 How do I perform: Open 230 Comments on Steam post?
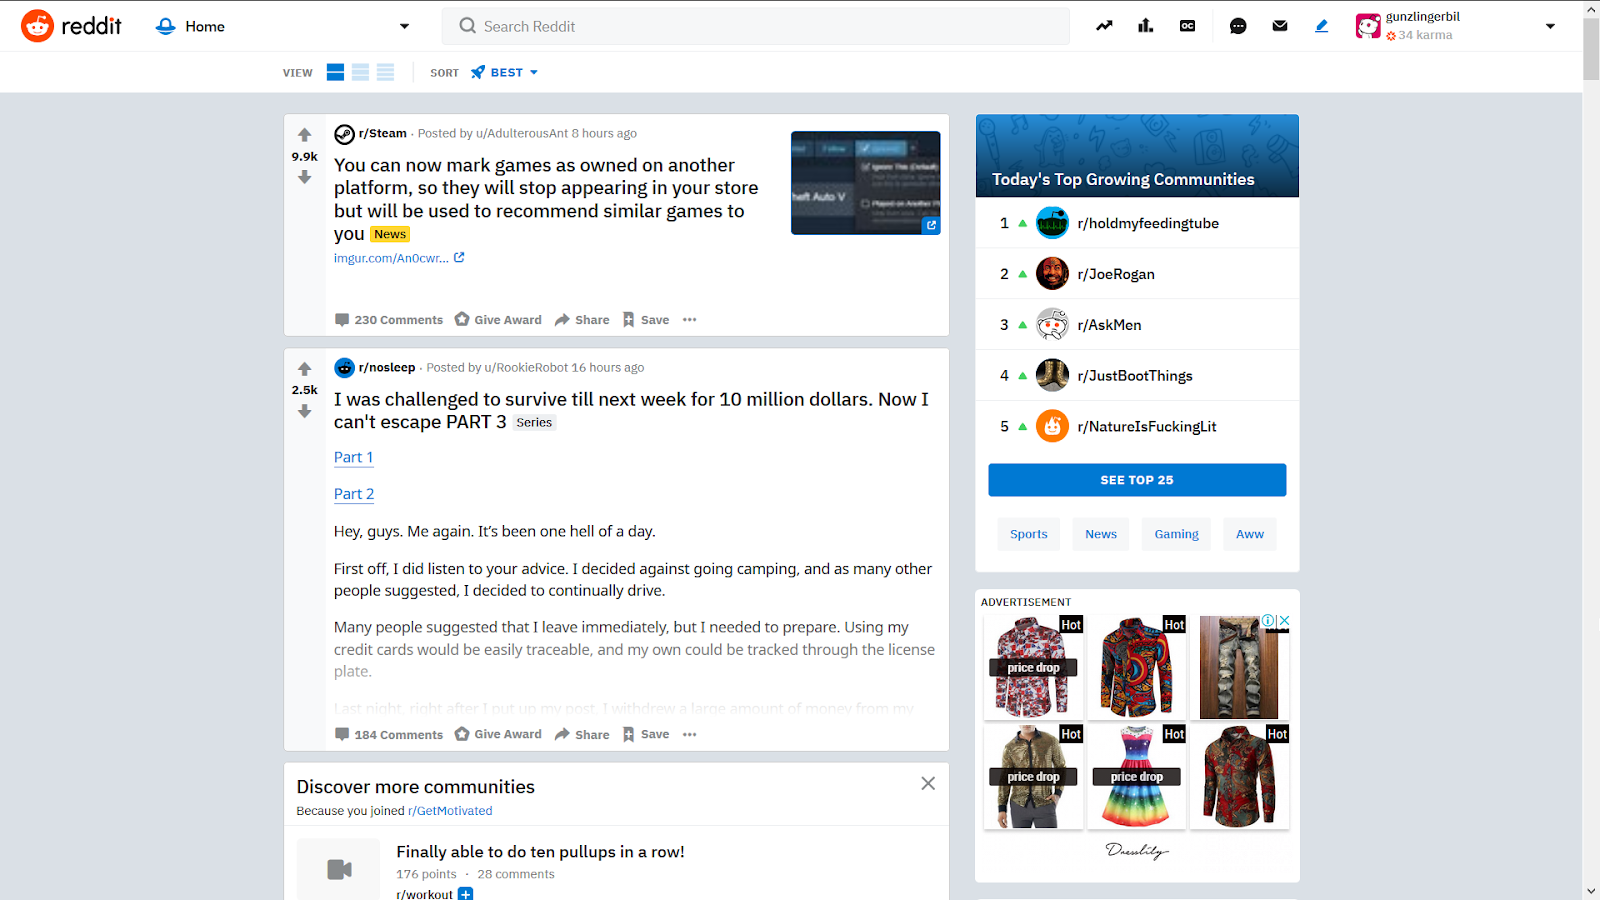(389, 320)
